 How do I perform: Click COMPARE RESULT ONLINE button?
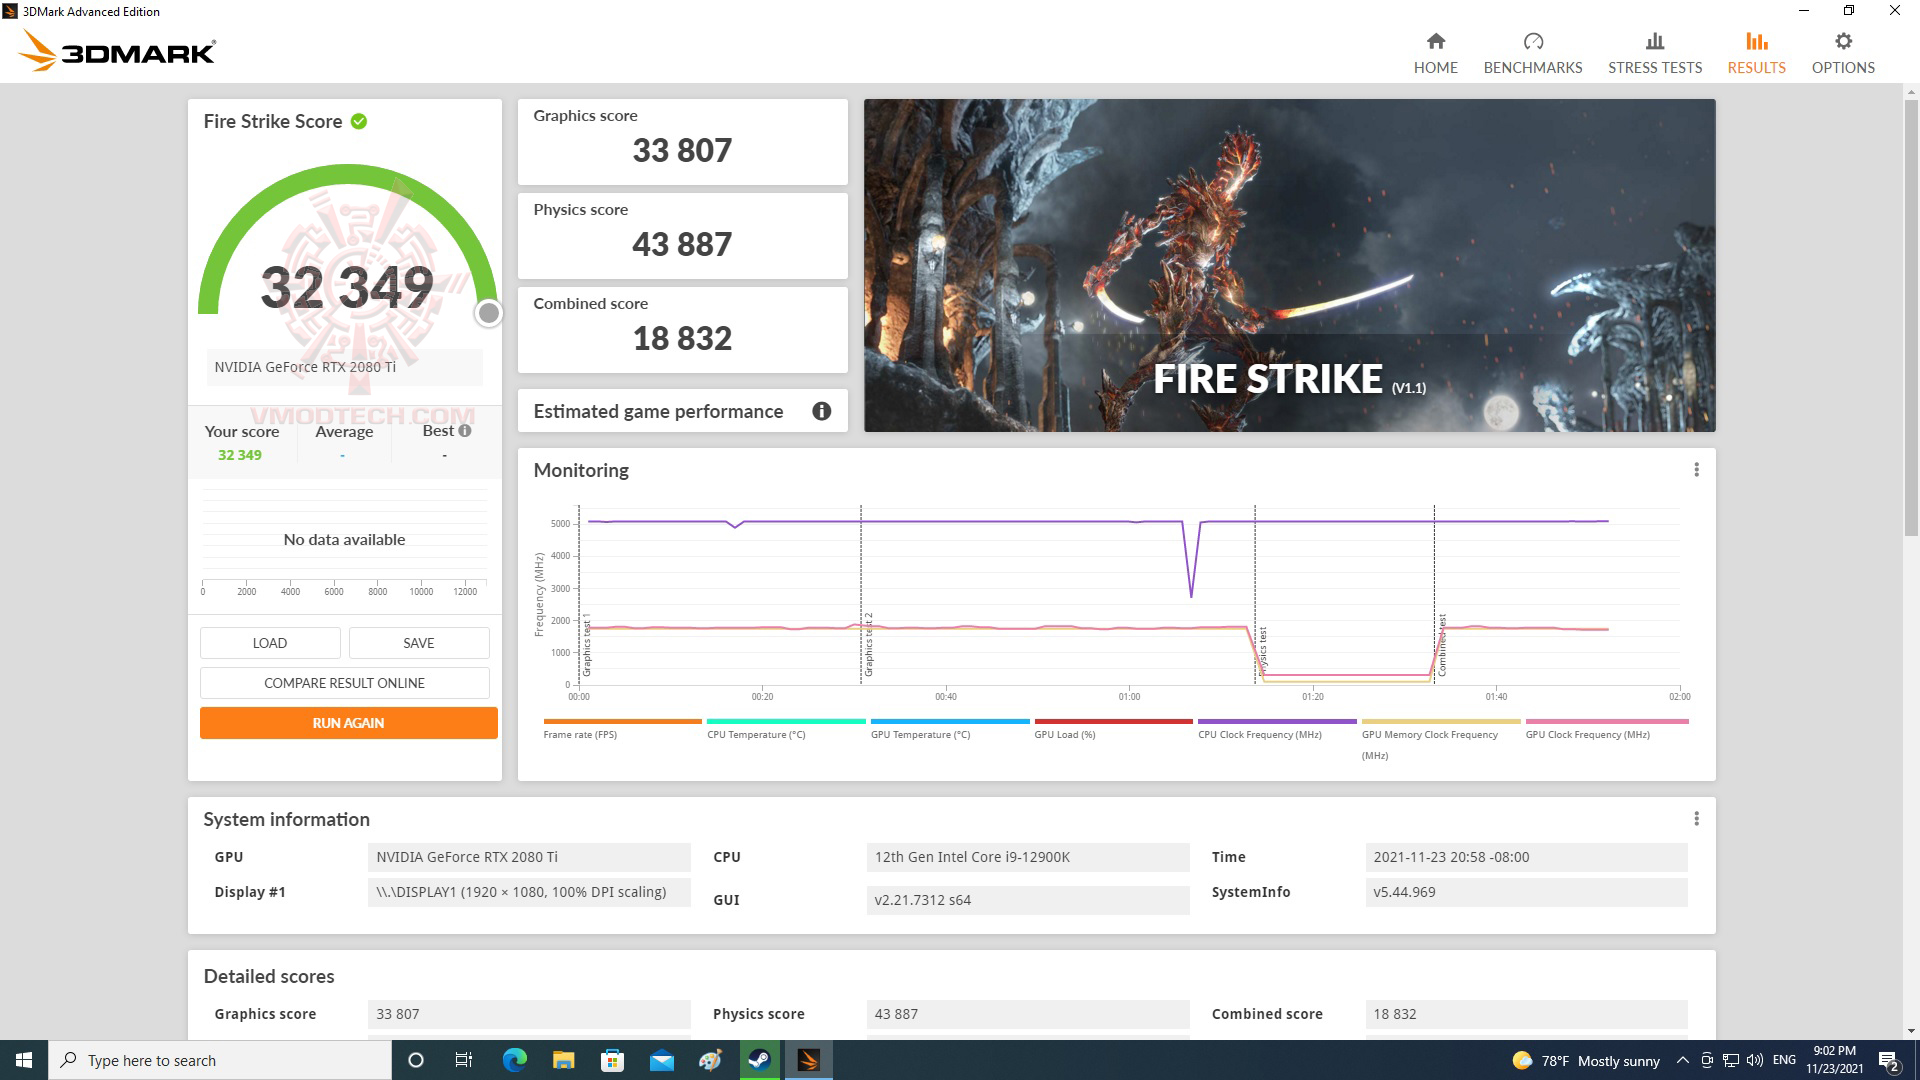(x=344, y=683)
